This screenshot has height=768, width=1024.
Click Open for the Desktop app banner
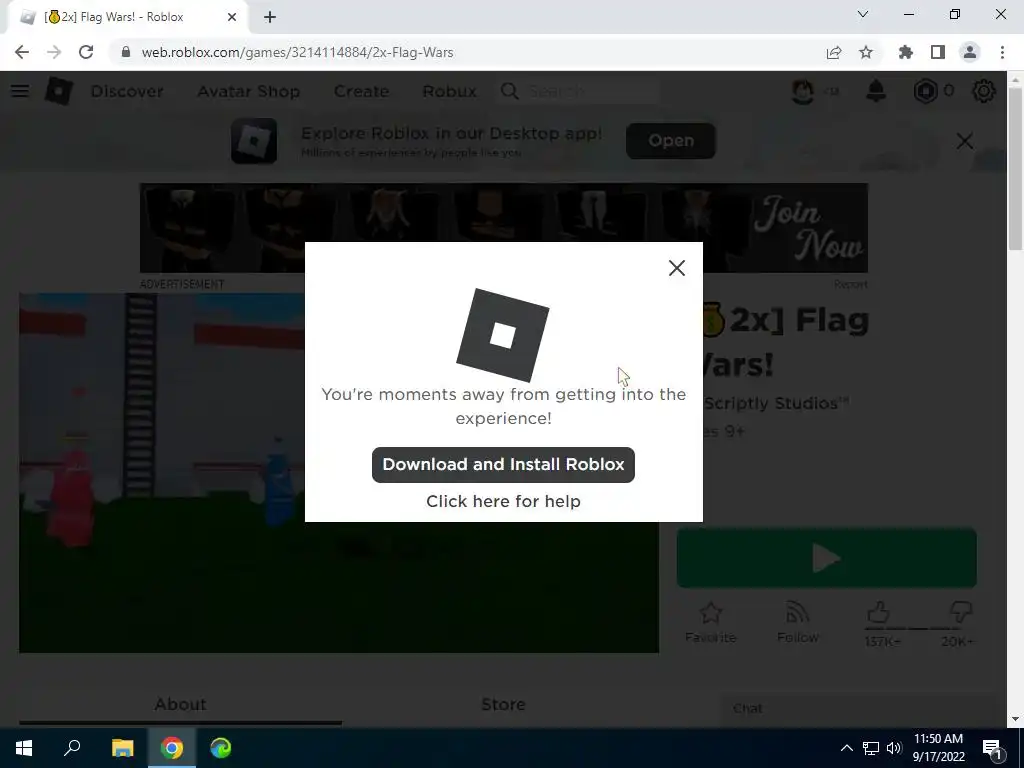(671, 140)
